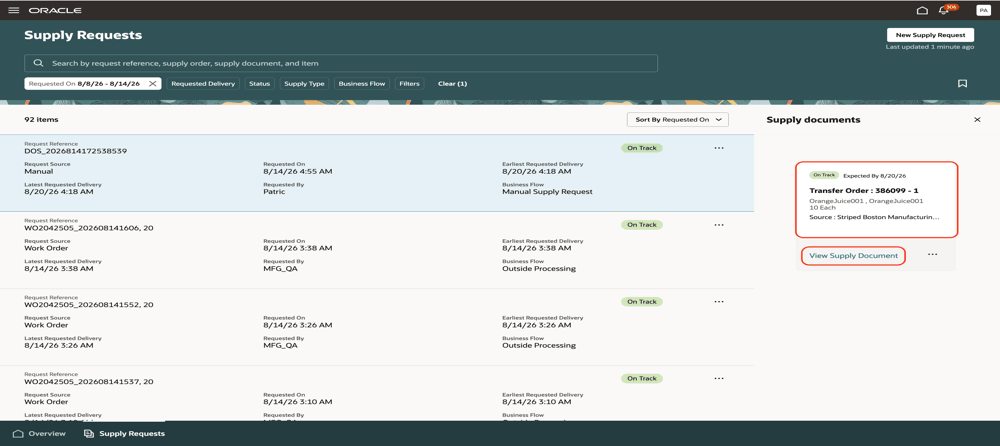Select Transfer Order 386099 - 1 card

click(877, 200)
